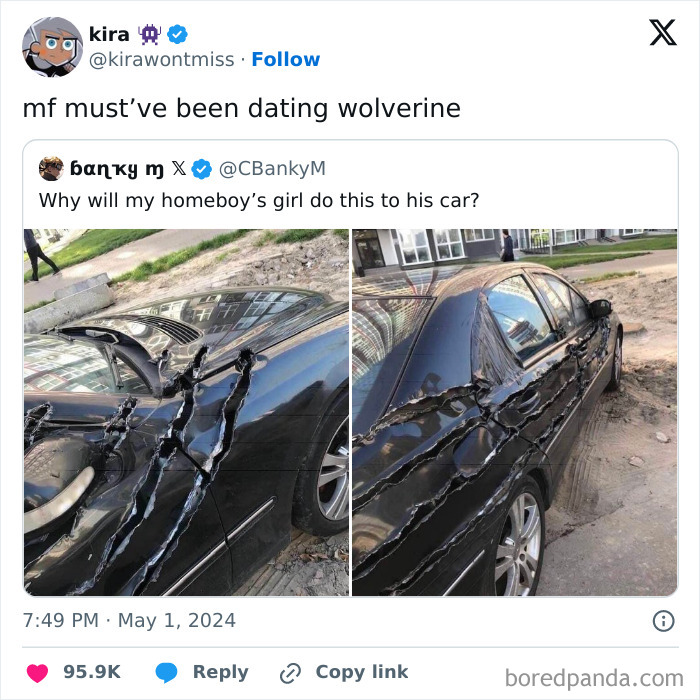Open kira's profile avatar

point(52,46)
